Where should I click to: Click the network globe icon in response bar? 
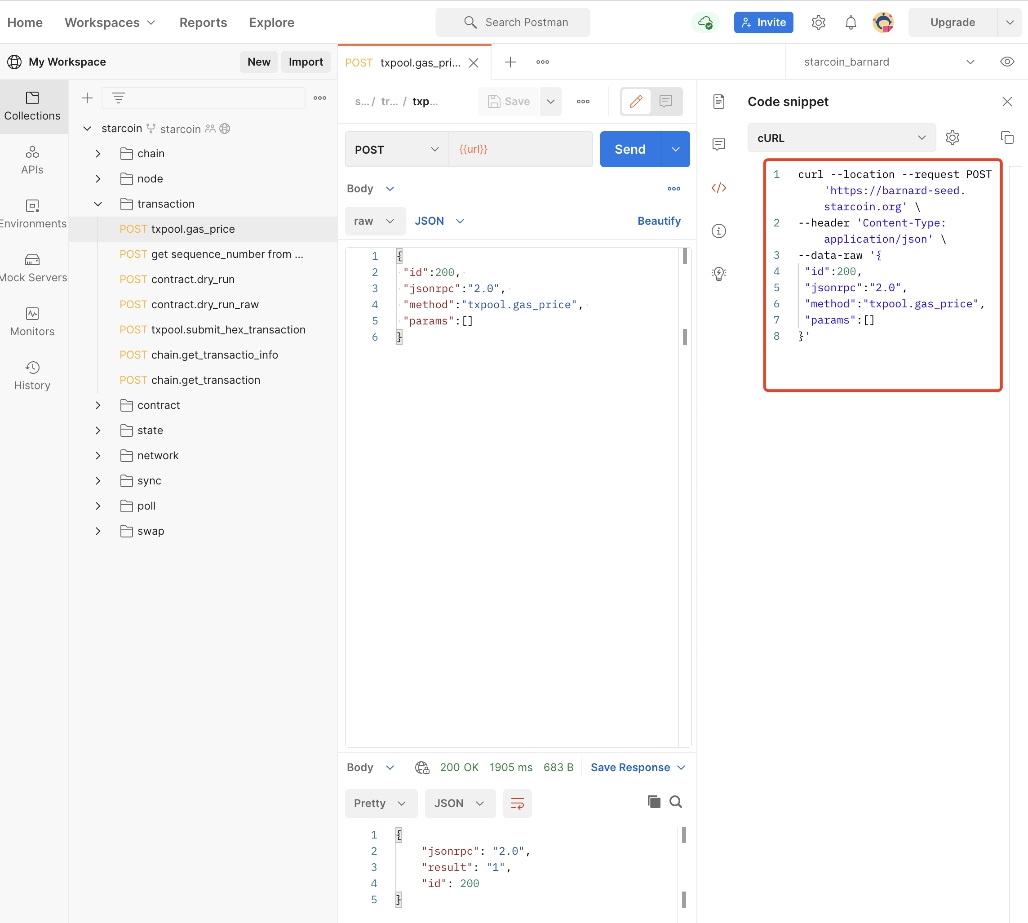click(x=422, y=768)
